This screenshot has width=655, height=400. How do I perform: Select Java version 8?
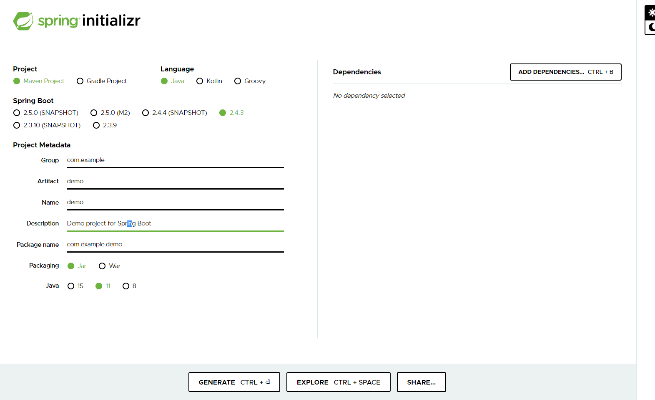[x=126, y=286]
